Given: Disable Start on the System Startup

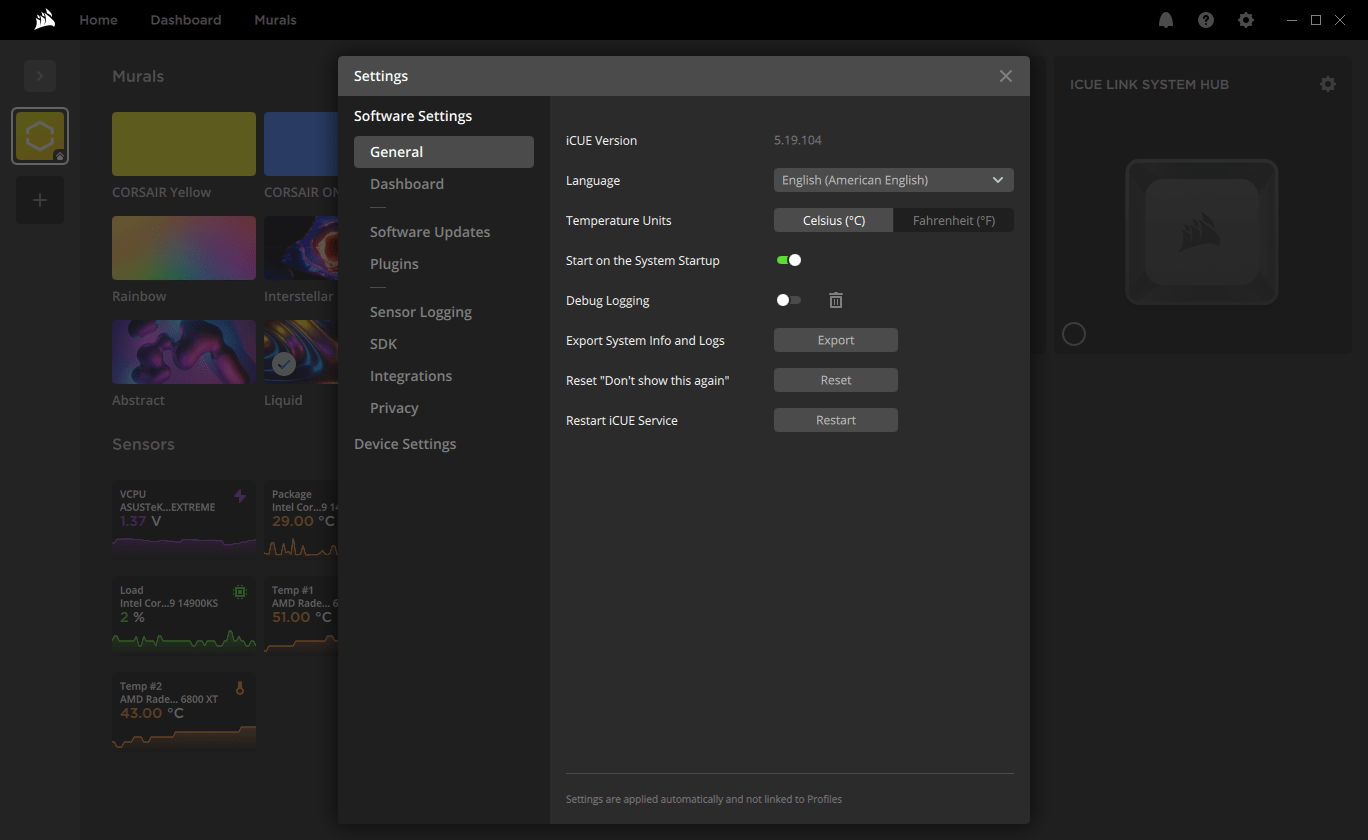Looking at the screenshot, I should coord(789,260).
